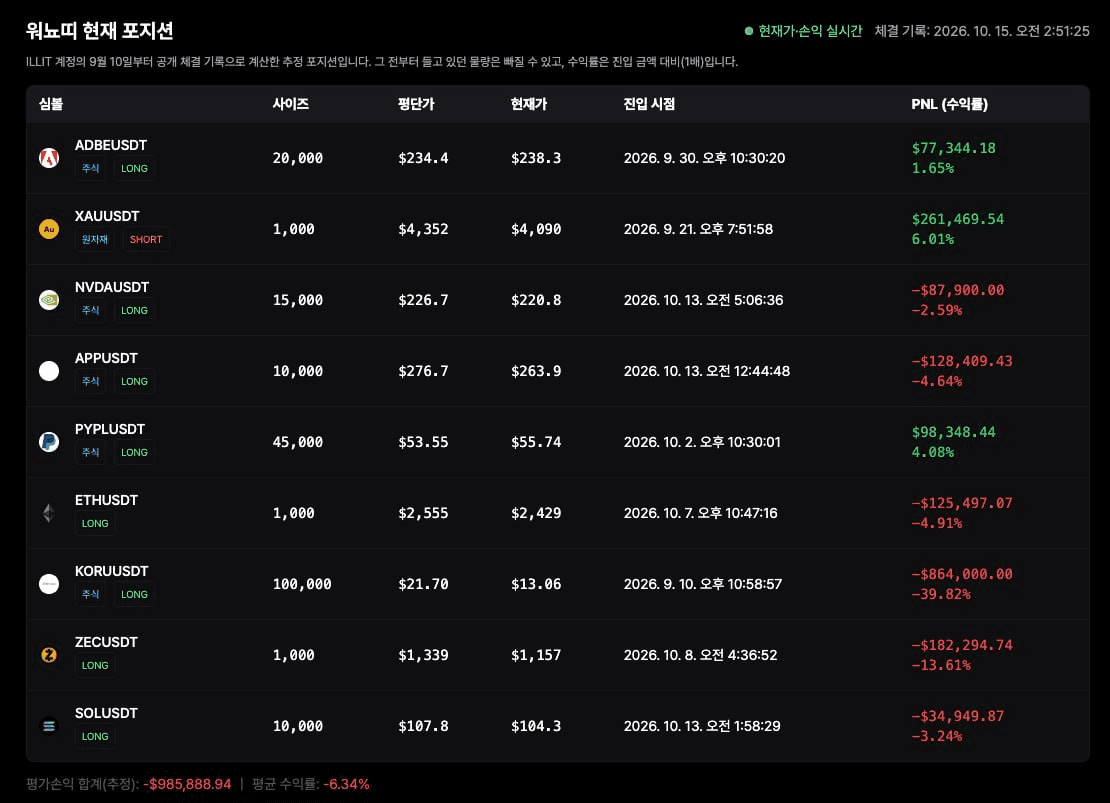Click the 현재가·손익 실시간 status label
This screenshot has width=1110, height=803.
[x=811, y=31]
